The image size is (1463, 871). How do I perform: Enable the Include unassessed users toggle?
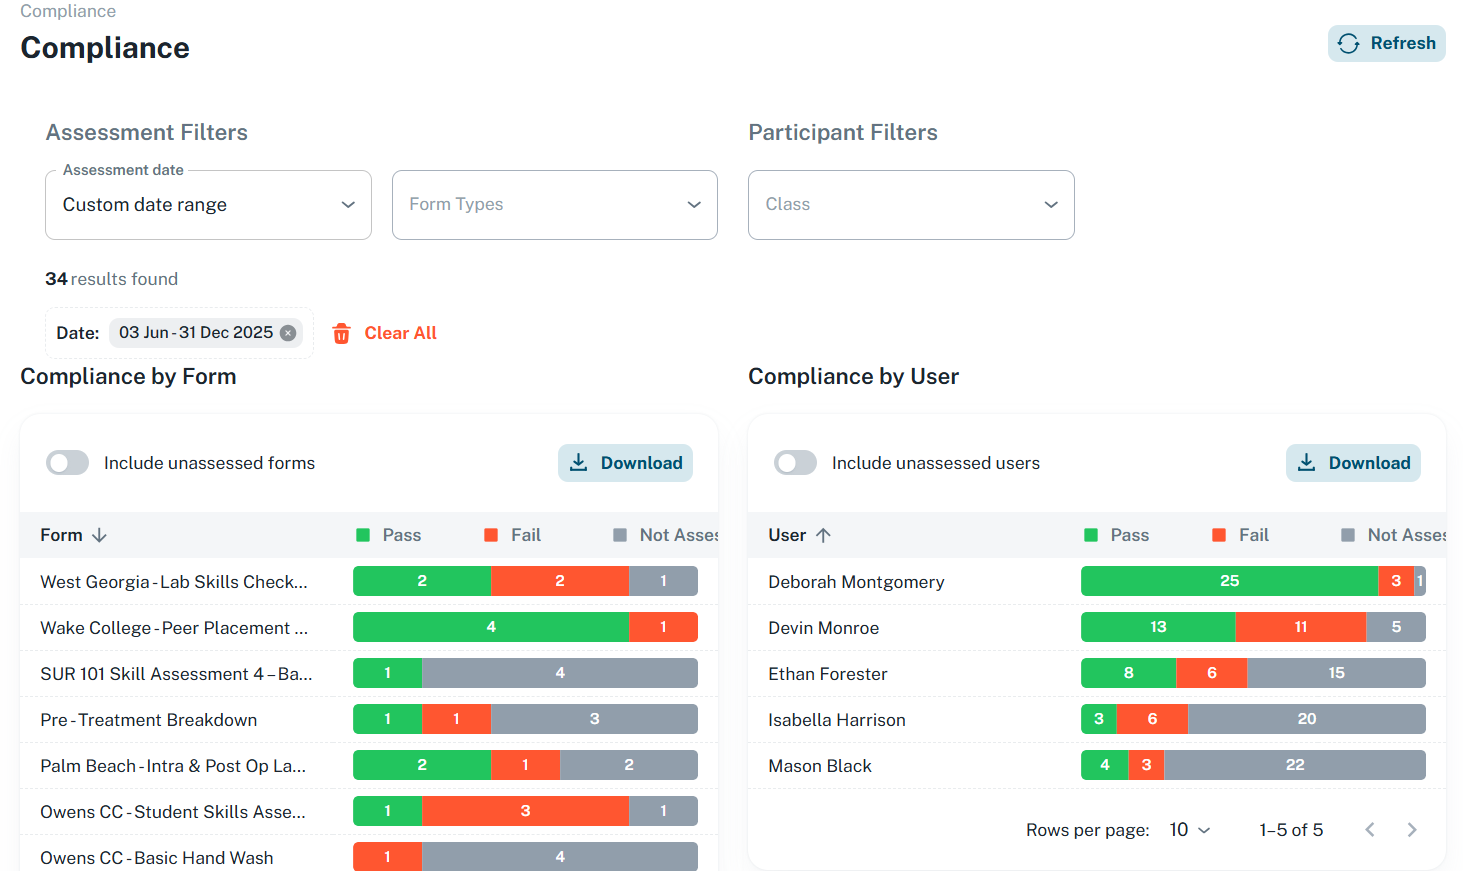click(x=795, y=462)
